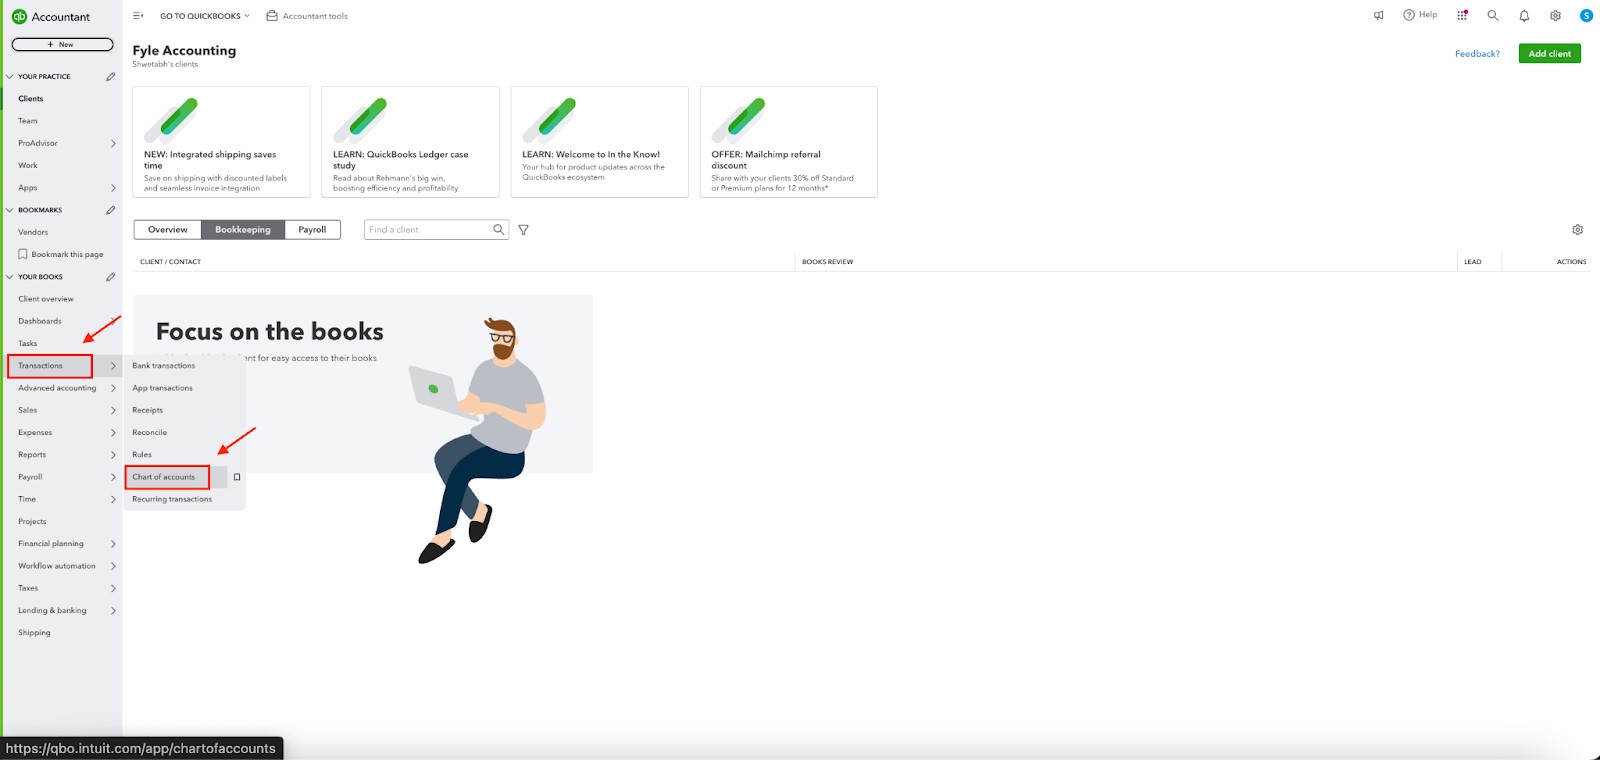Switch to the Overview tab
The image size is (1600, 760).
pyautogui.click(x=168, y=230)
